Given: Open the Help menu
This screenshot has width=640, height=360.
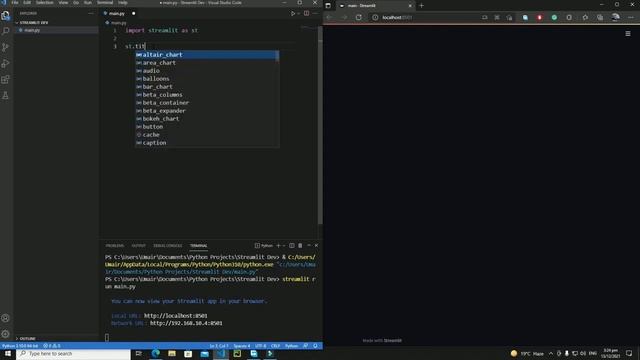Looking at the screenshot, I should tap(123, 2).
